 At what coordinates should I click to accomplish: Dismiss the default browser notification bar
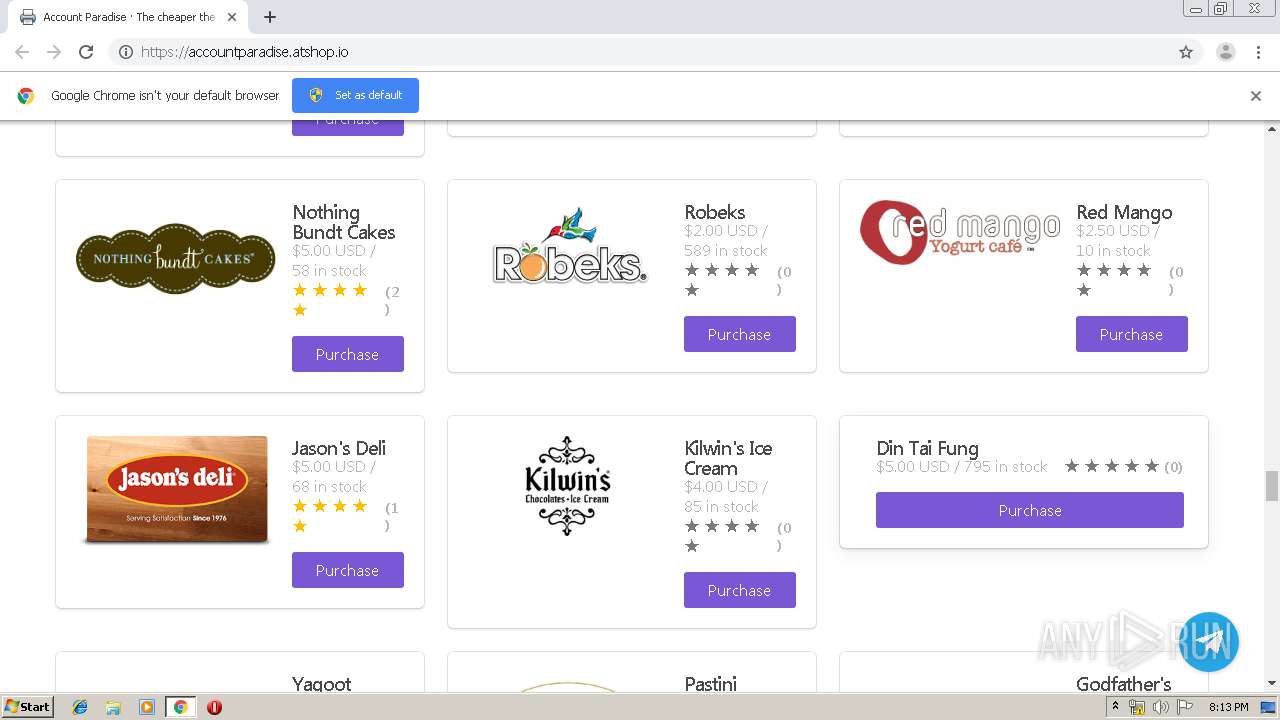click(x=1256, y=96)
